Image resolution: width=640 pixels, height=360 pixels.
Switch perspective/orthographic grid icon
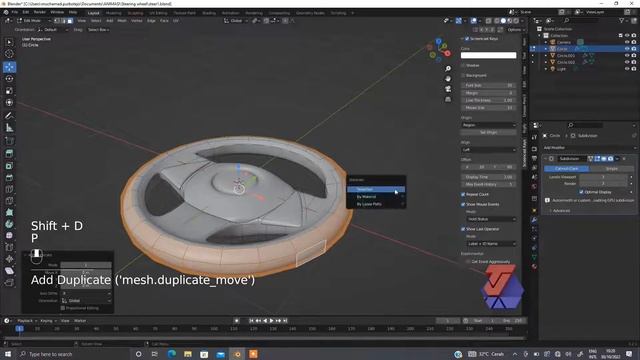(448, 99)
